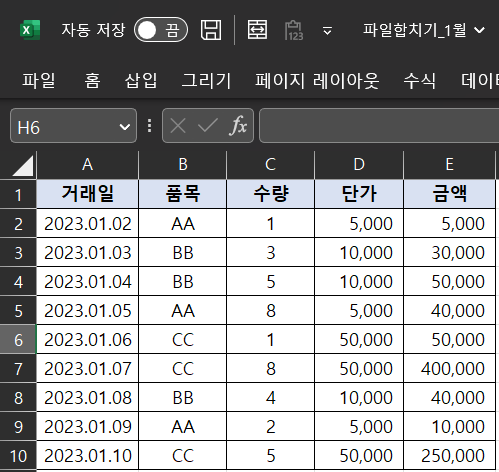Expand the name box dropdown arrow
This screenshot has height=472, width=499.
(125, 127)
